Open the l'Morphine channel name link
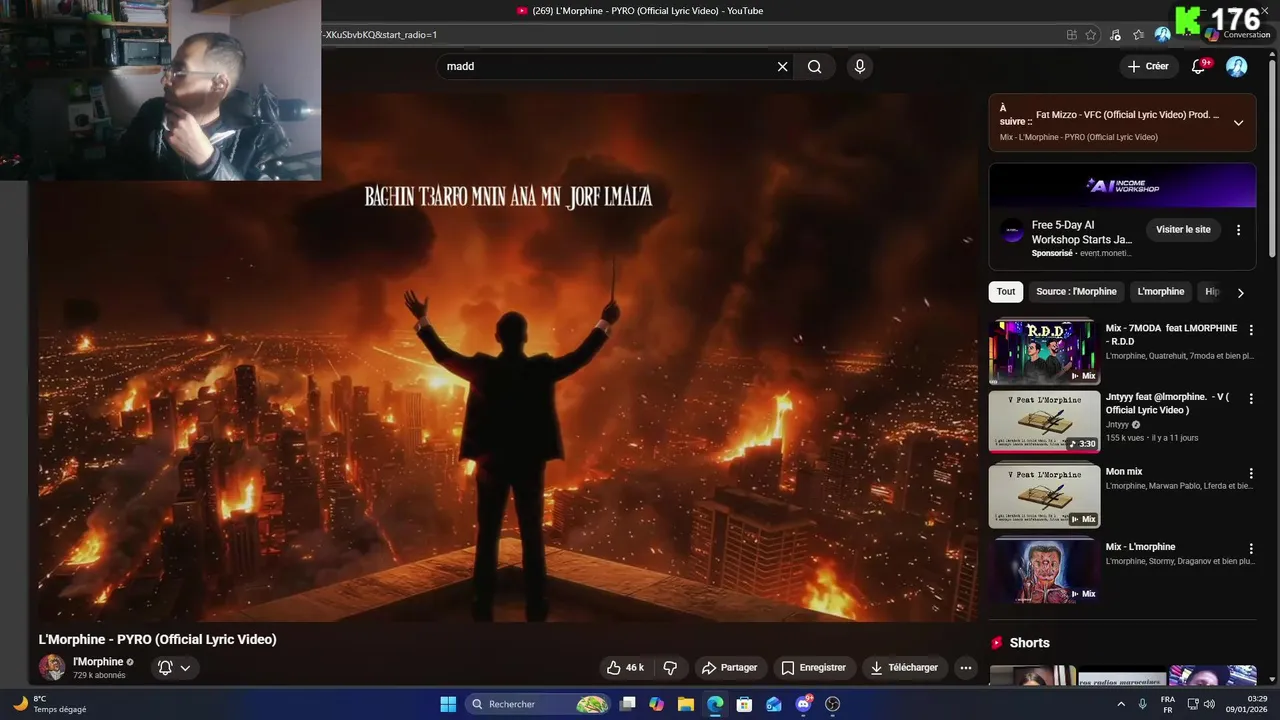This screenshot has height=720, width=1280. click(98, 662)
